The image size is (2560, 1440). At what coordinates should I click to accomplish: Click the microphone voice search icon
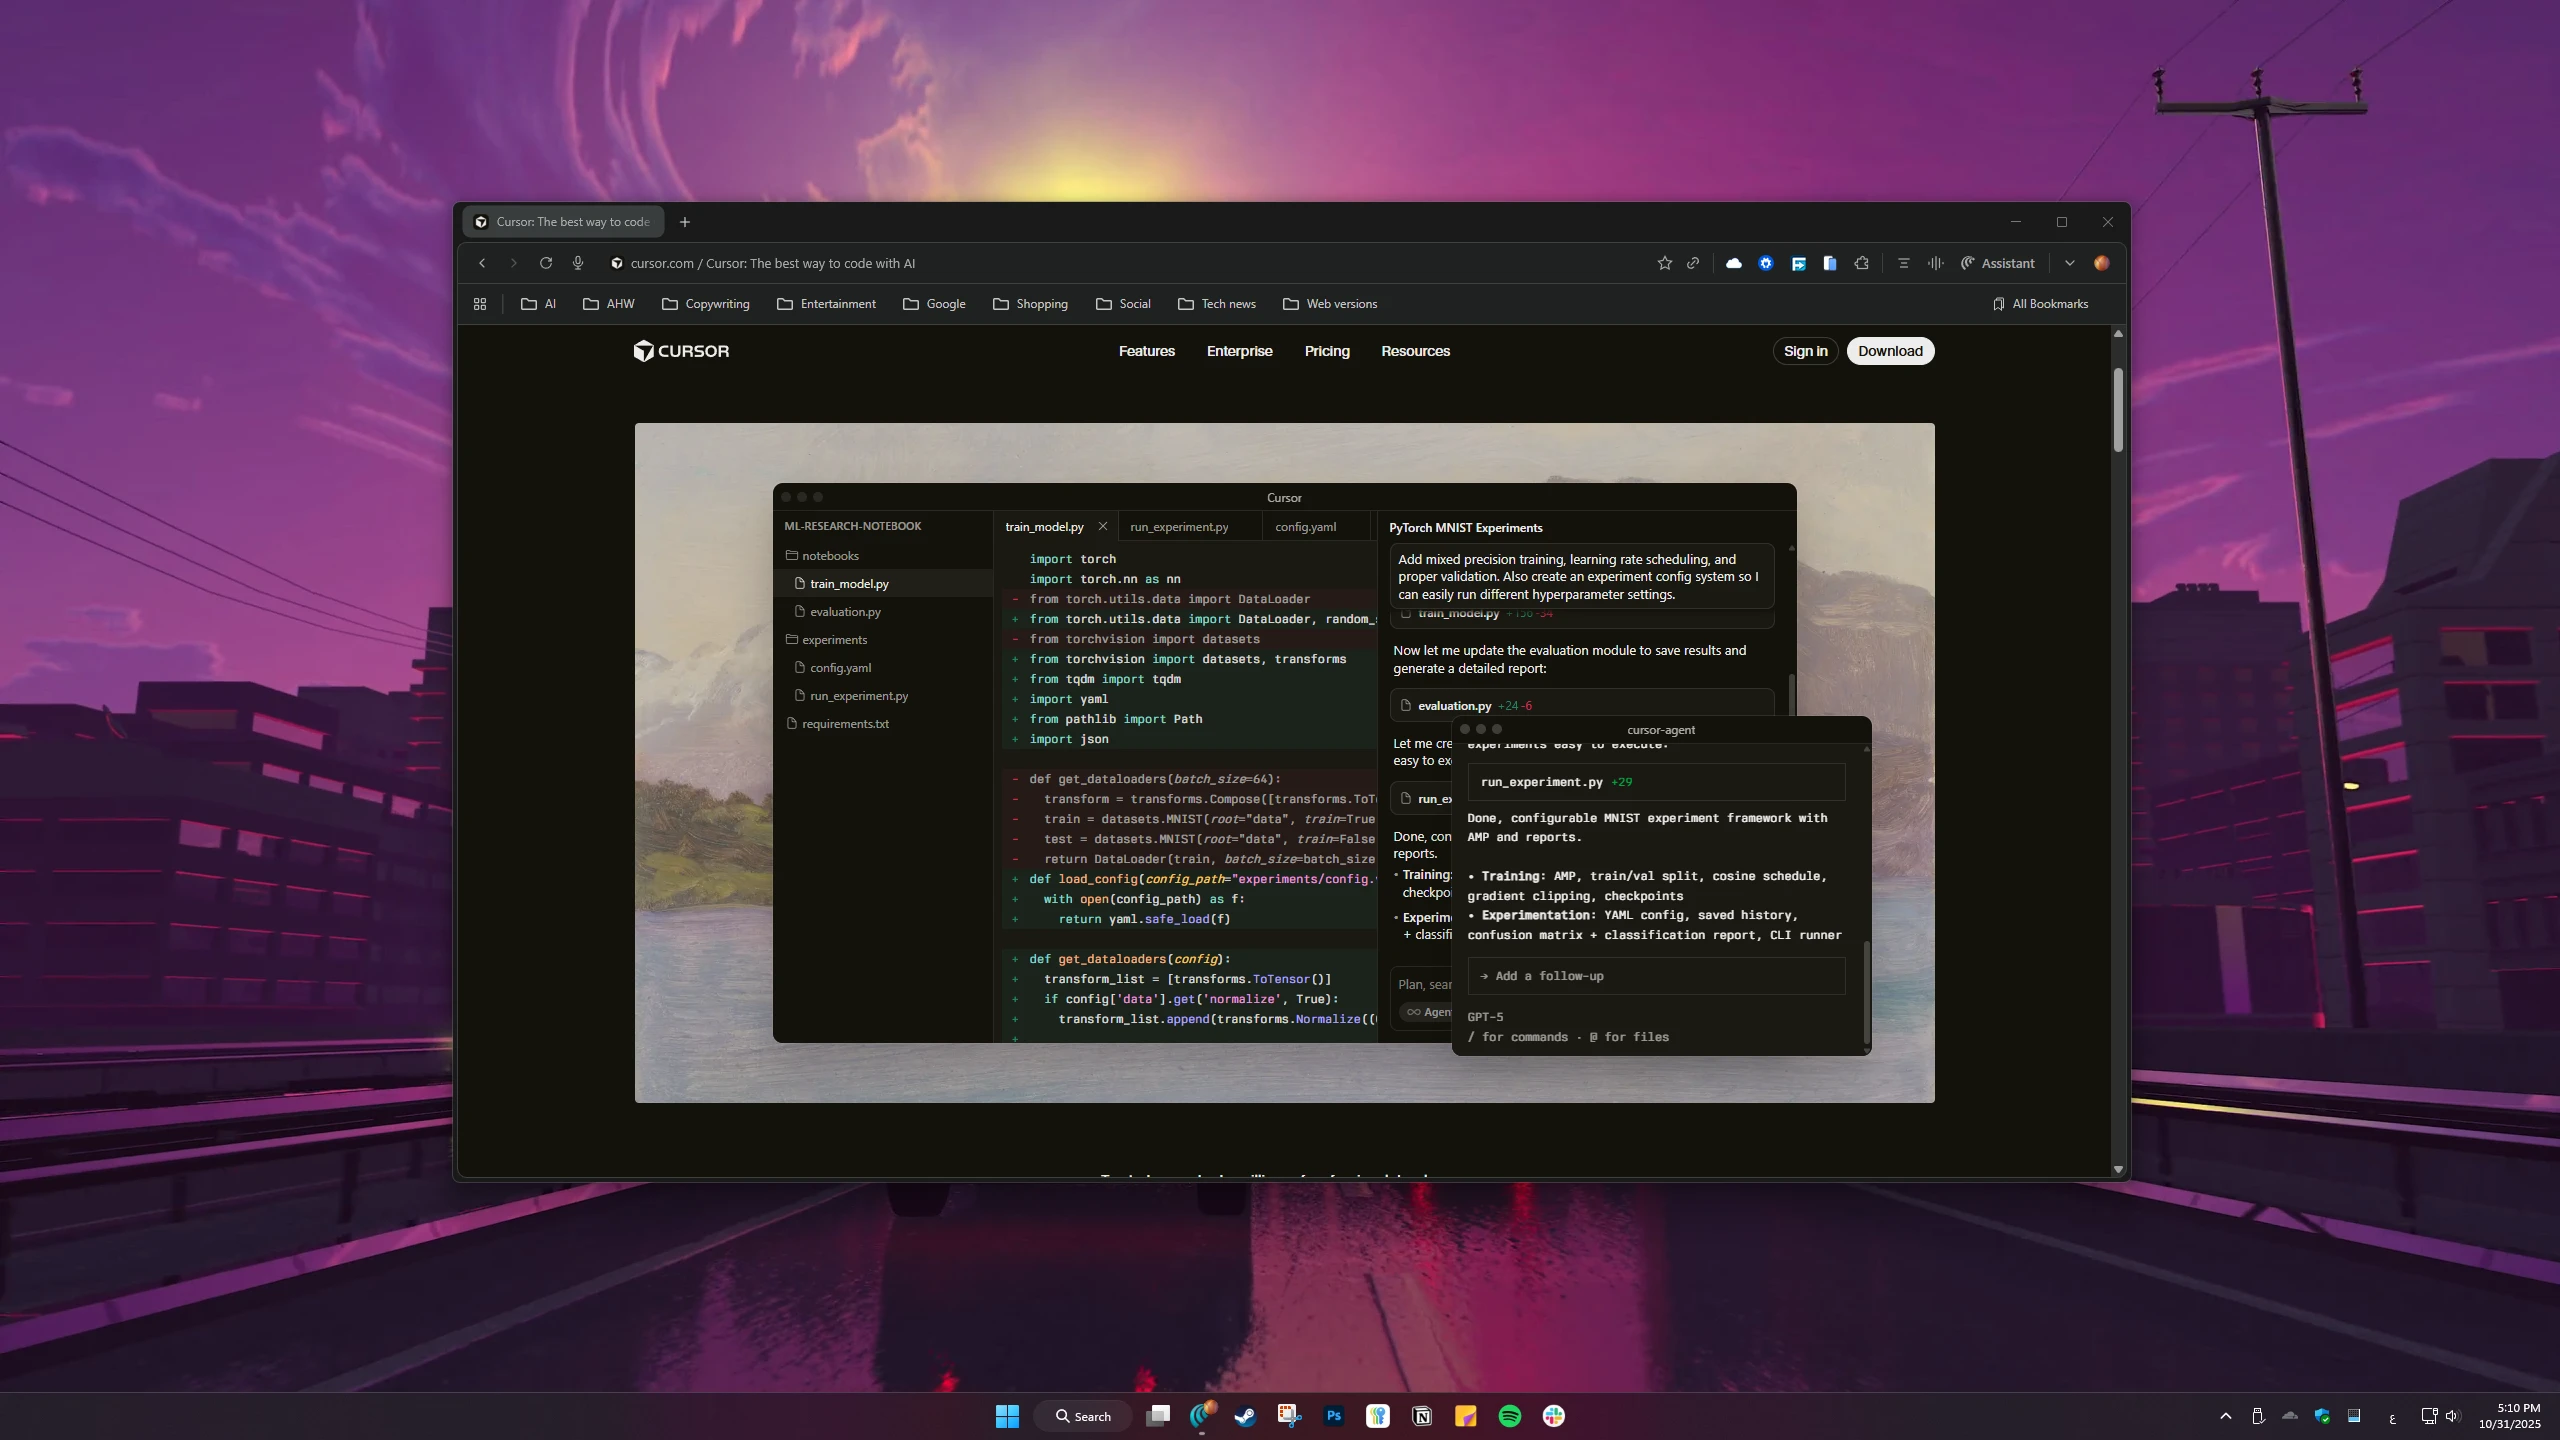point(578,263)
